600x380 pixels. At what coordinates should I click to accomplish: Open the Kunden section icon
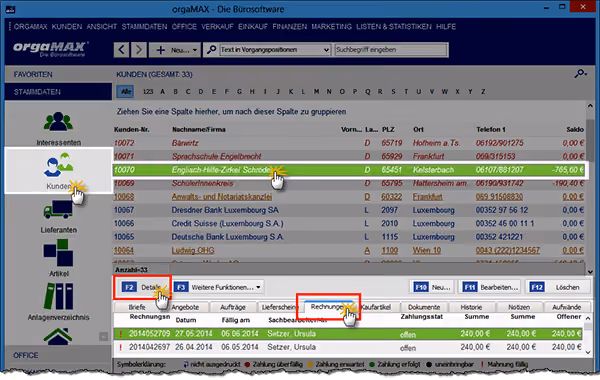59,165
